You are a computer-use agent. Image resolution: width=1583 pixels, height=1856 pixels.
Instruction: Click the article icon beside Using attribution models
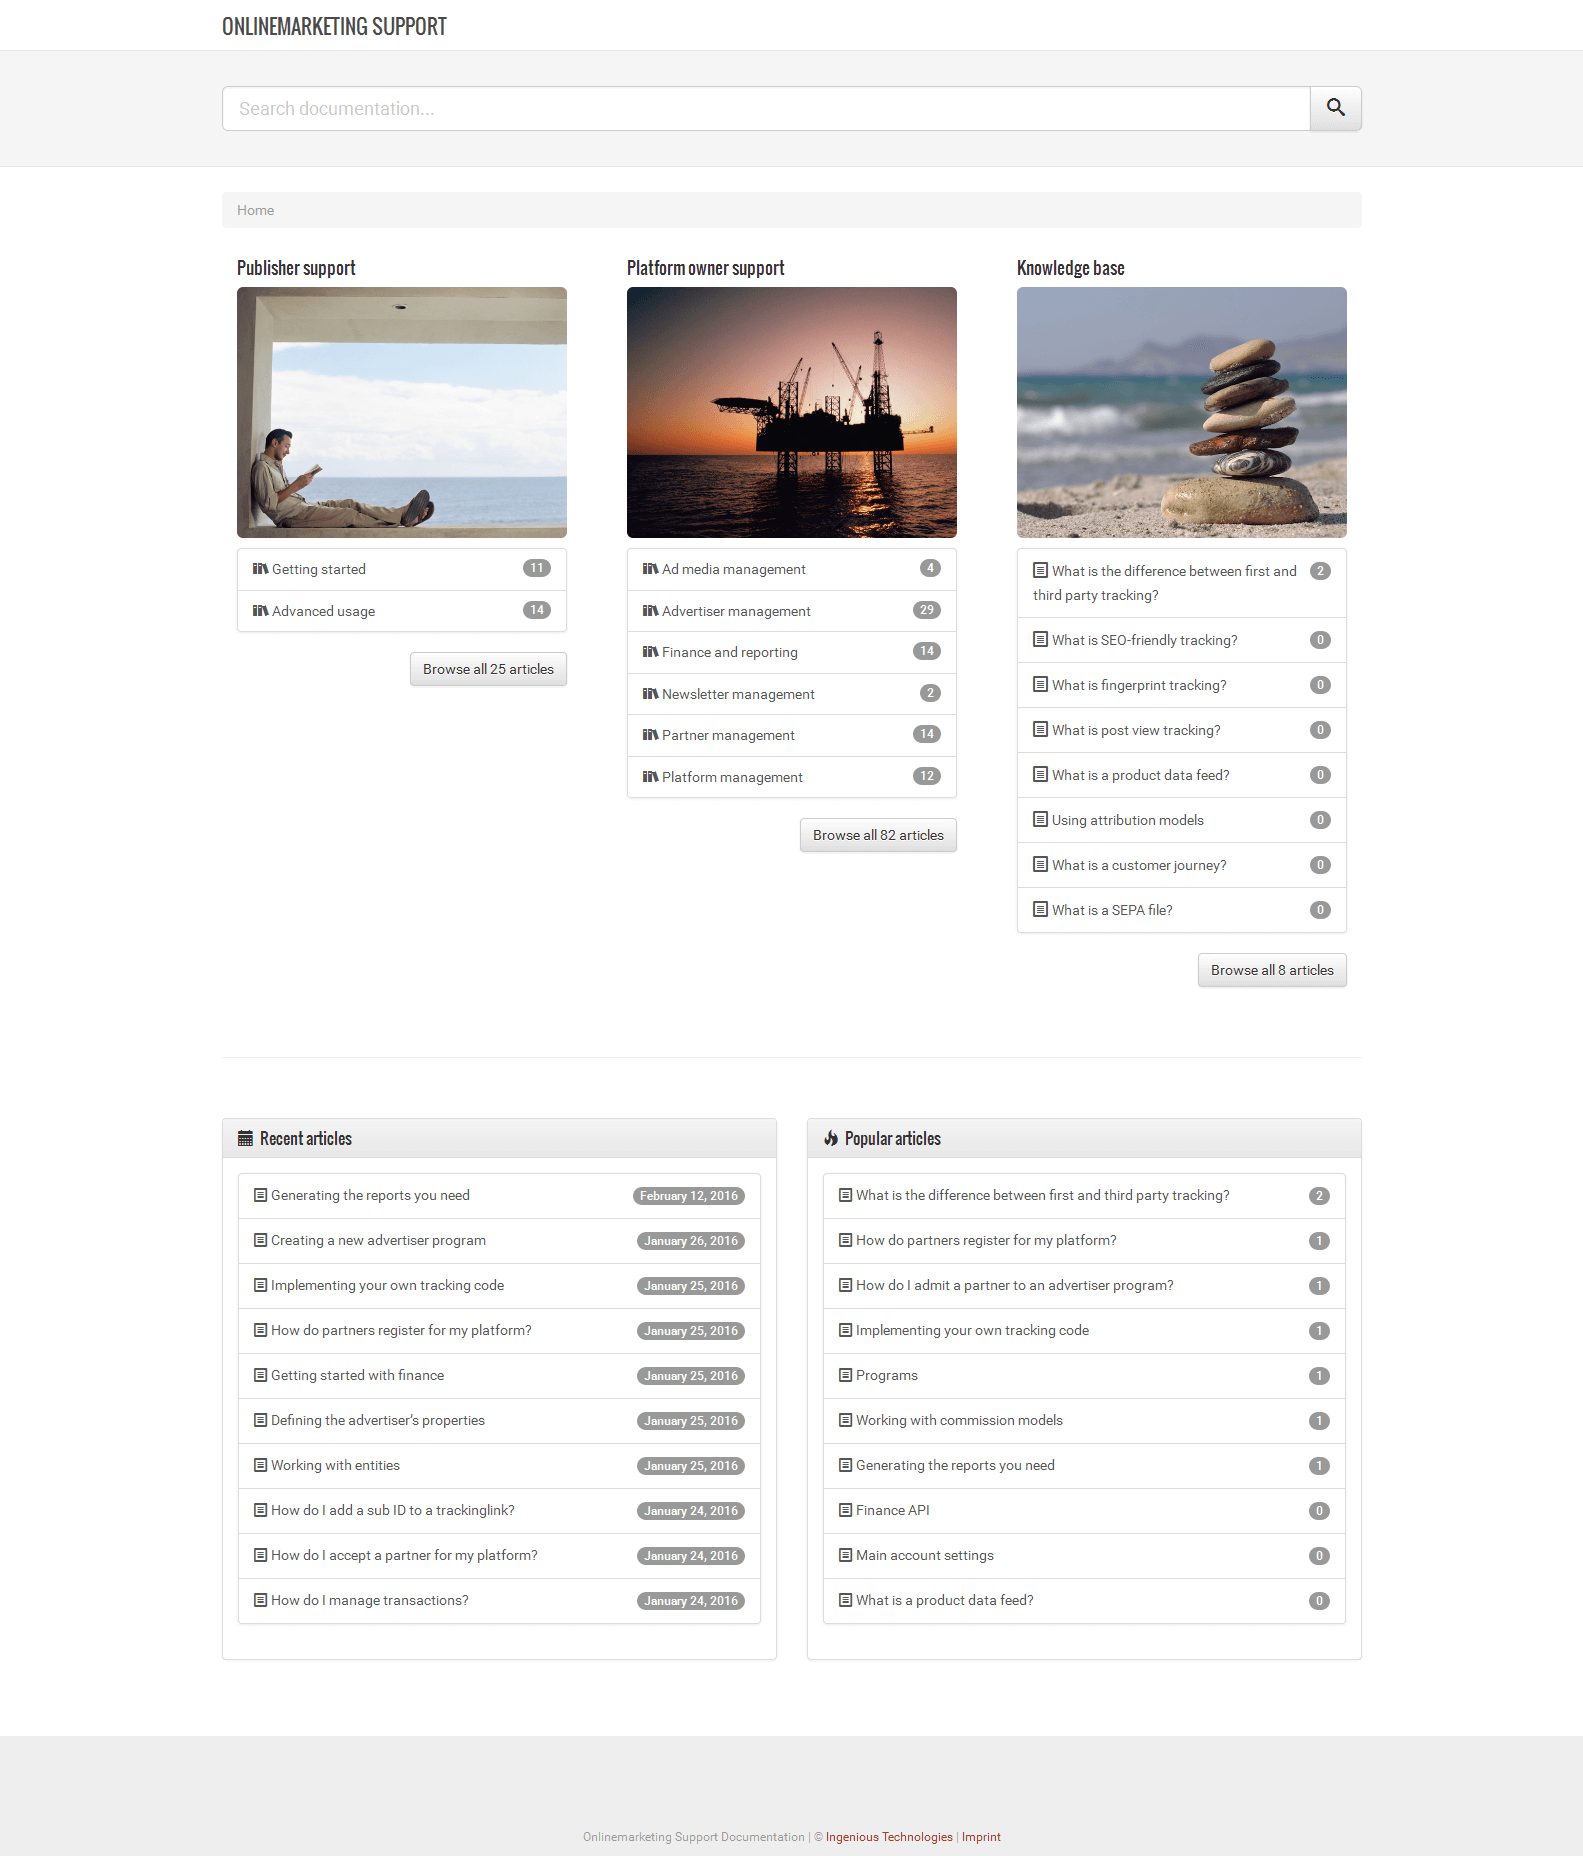tap(1040, 819)
